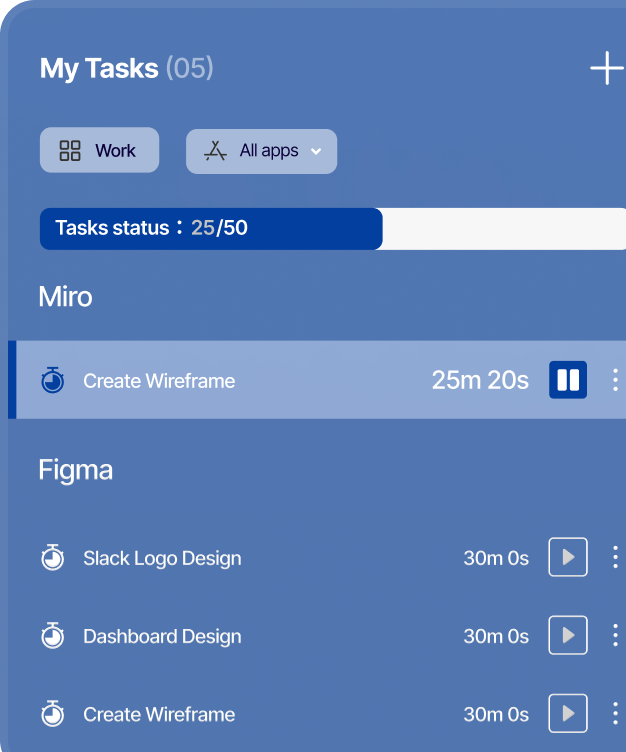The width and height of the screenshot is (626, 752).
Task: Click the timer icon for Dashboard Design
Action: [x=53, y=636]
